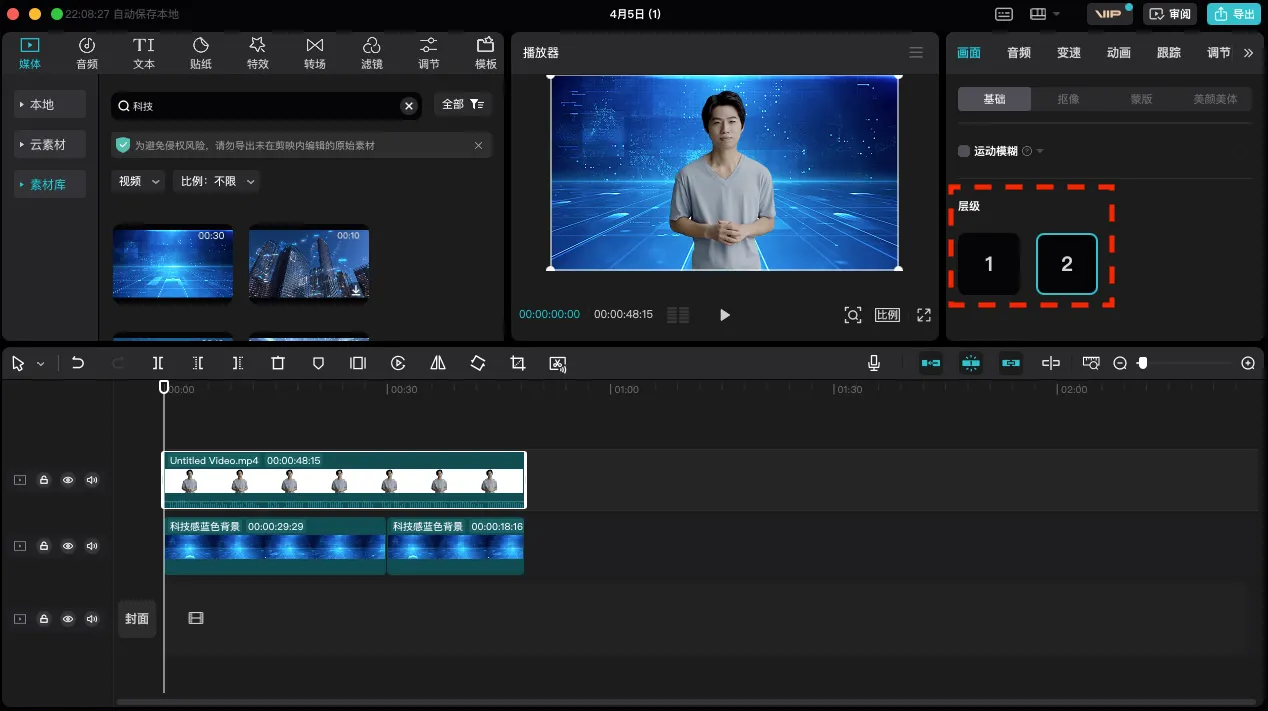The width and height of the screenshot is (1268, 711).
Task: Hide the Untitled Video.mp4 track with eye icon
Action: [68, 480]
